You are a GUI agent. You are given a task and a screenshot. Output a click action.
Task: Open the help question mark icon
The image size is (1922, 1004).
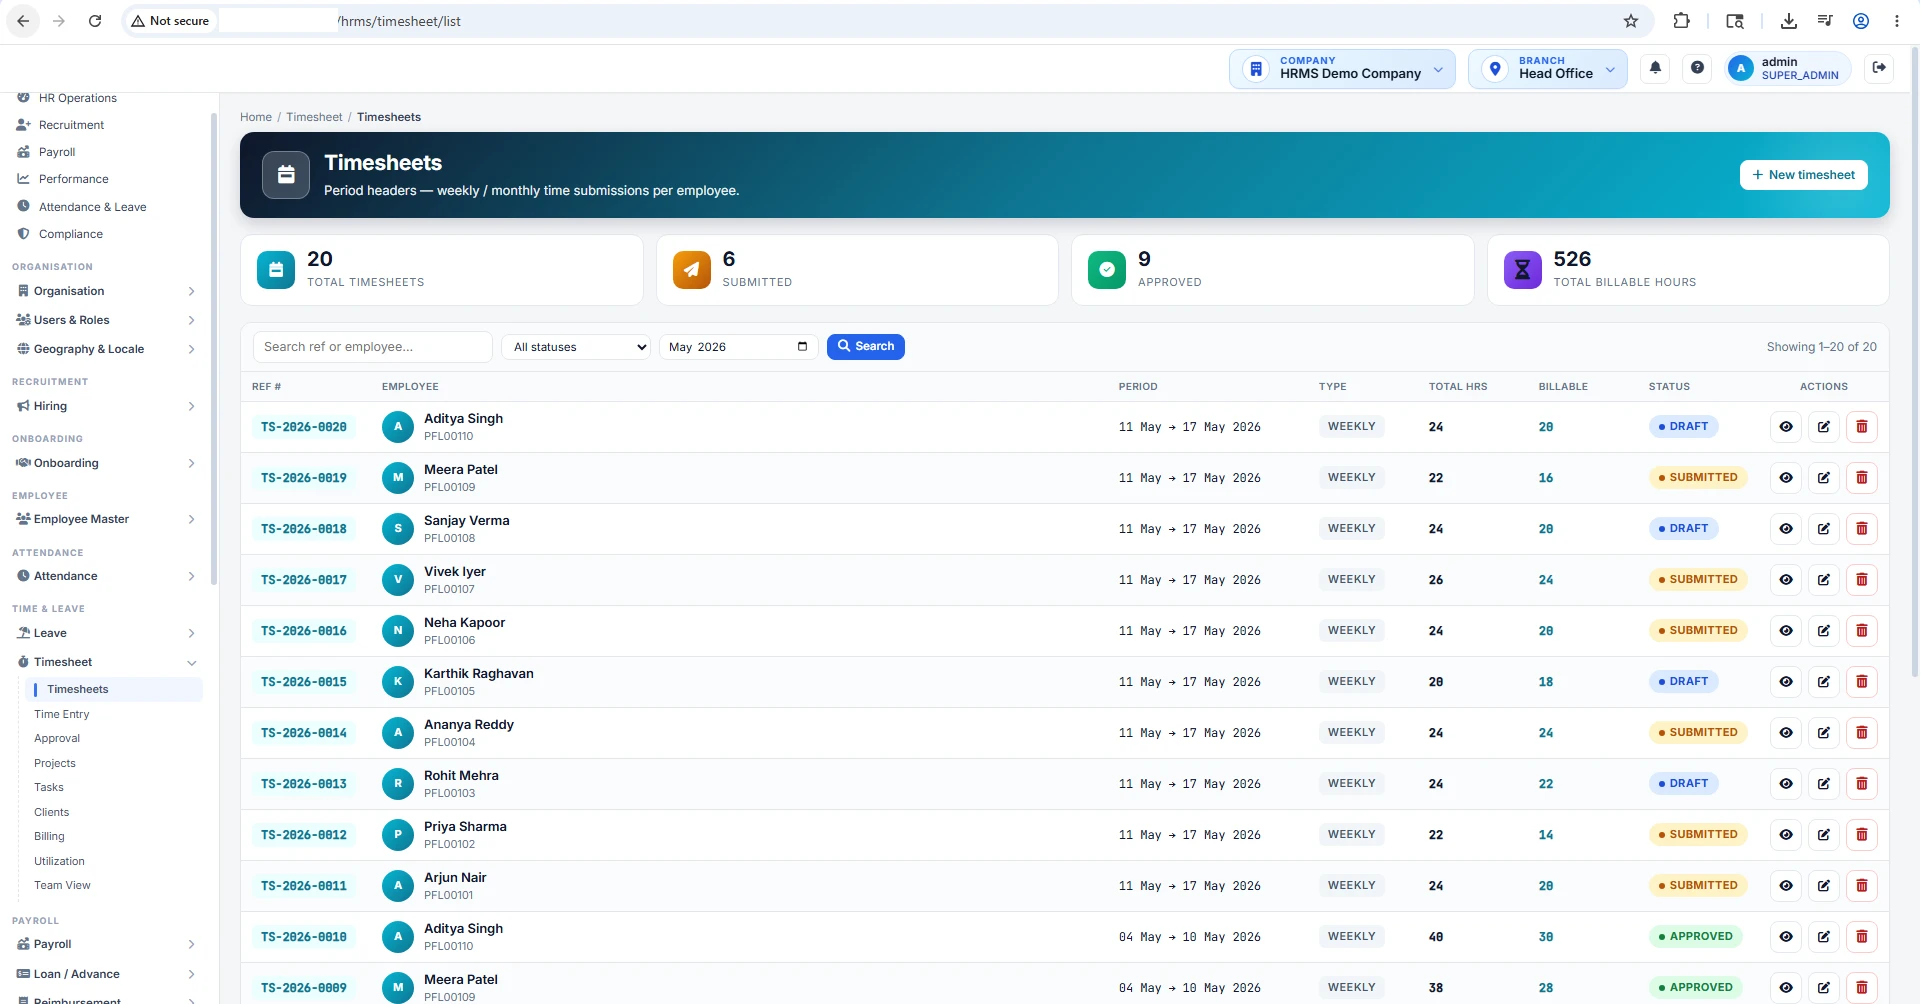point(1697,68)
